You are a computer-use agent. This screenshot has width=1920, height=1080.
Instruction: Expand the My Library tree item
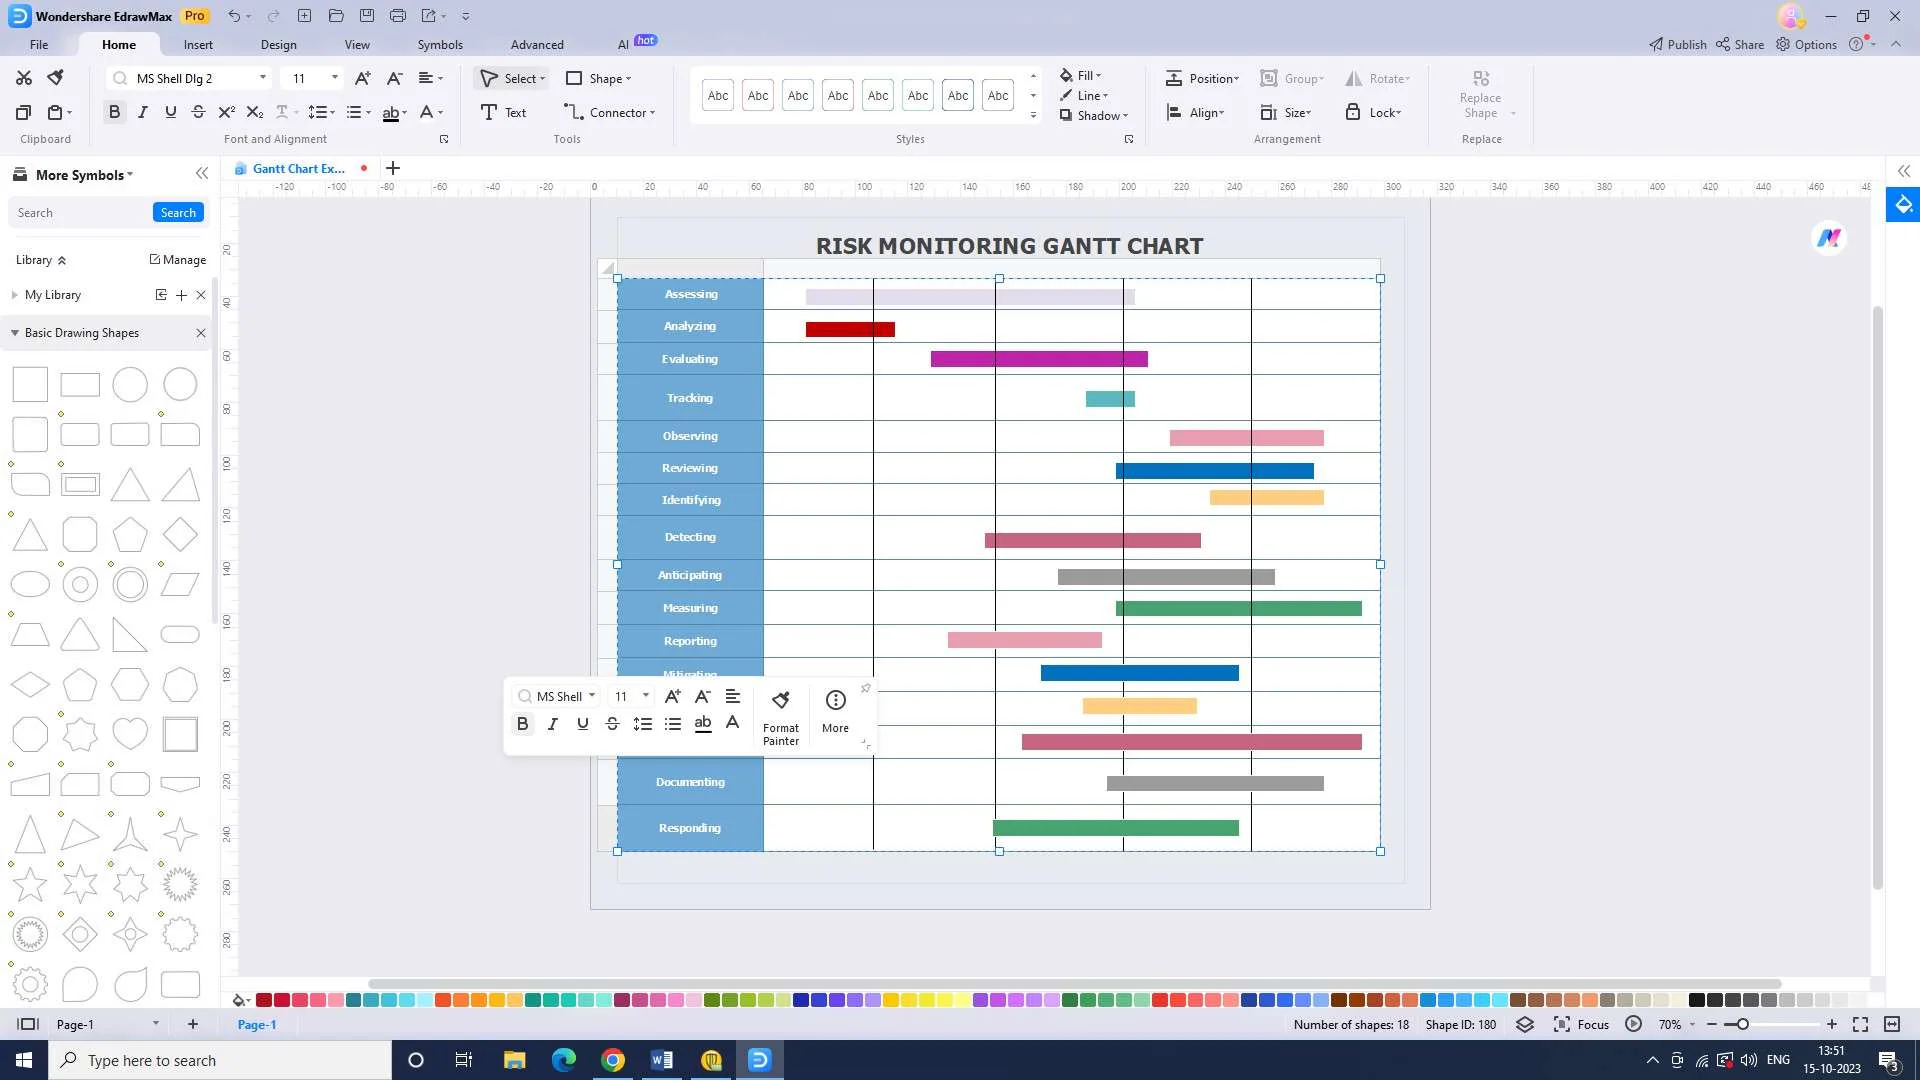pyautogui.click(x=14, y=295)
